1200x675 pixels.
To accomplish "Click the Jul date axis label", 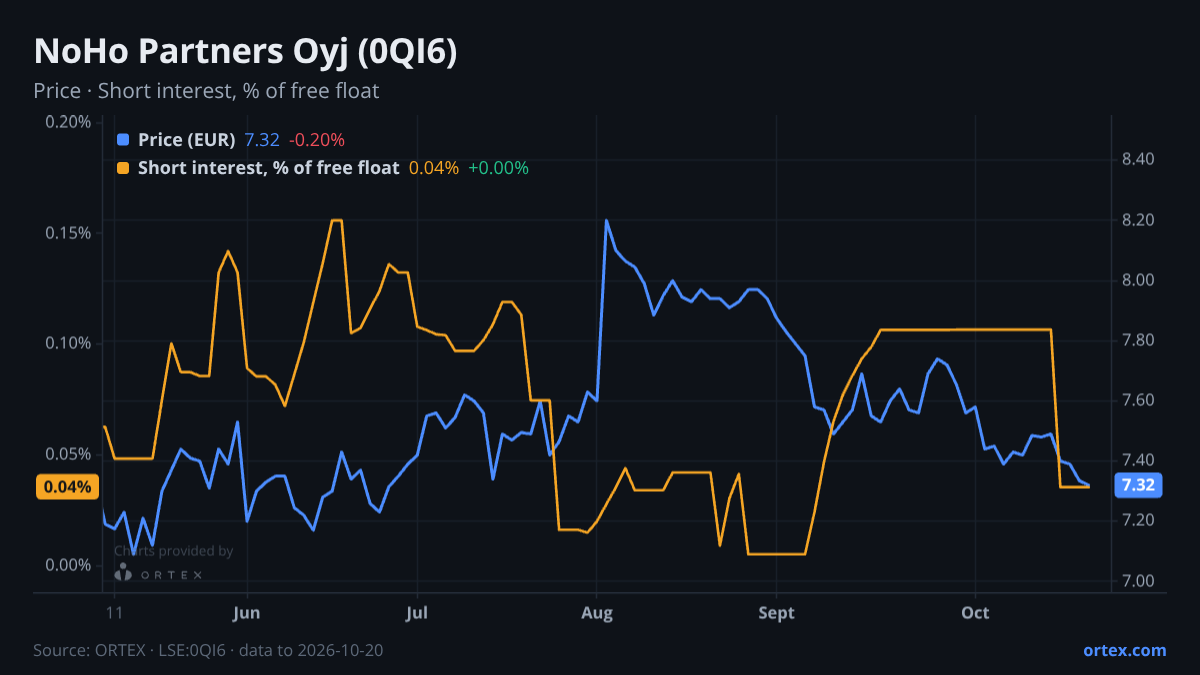I will (418, 612).
